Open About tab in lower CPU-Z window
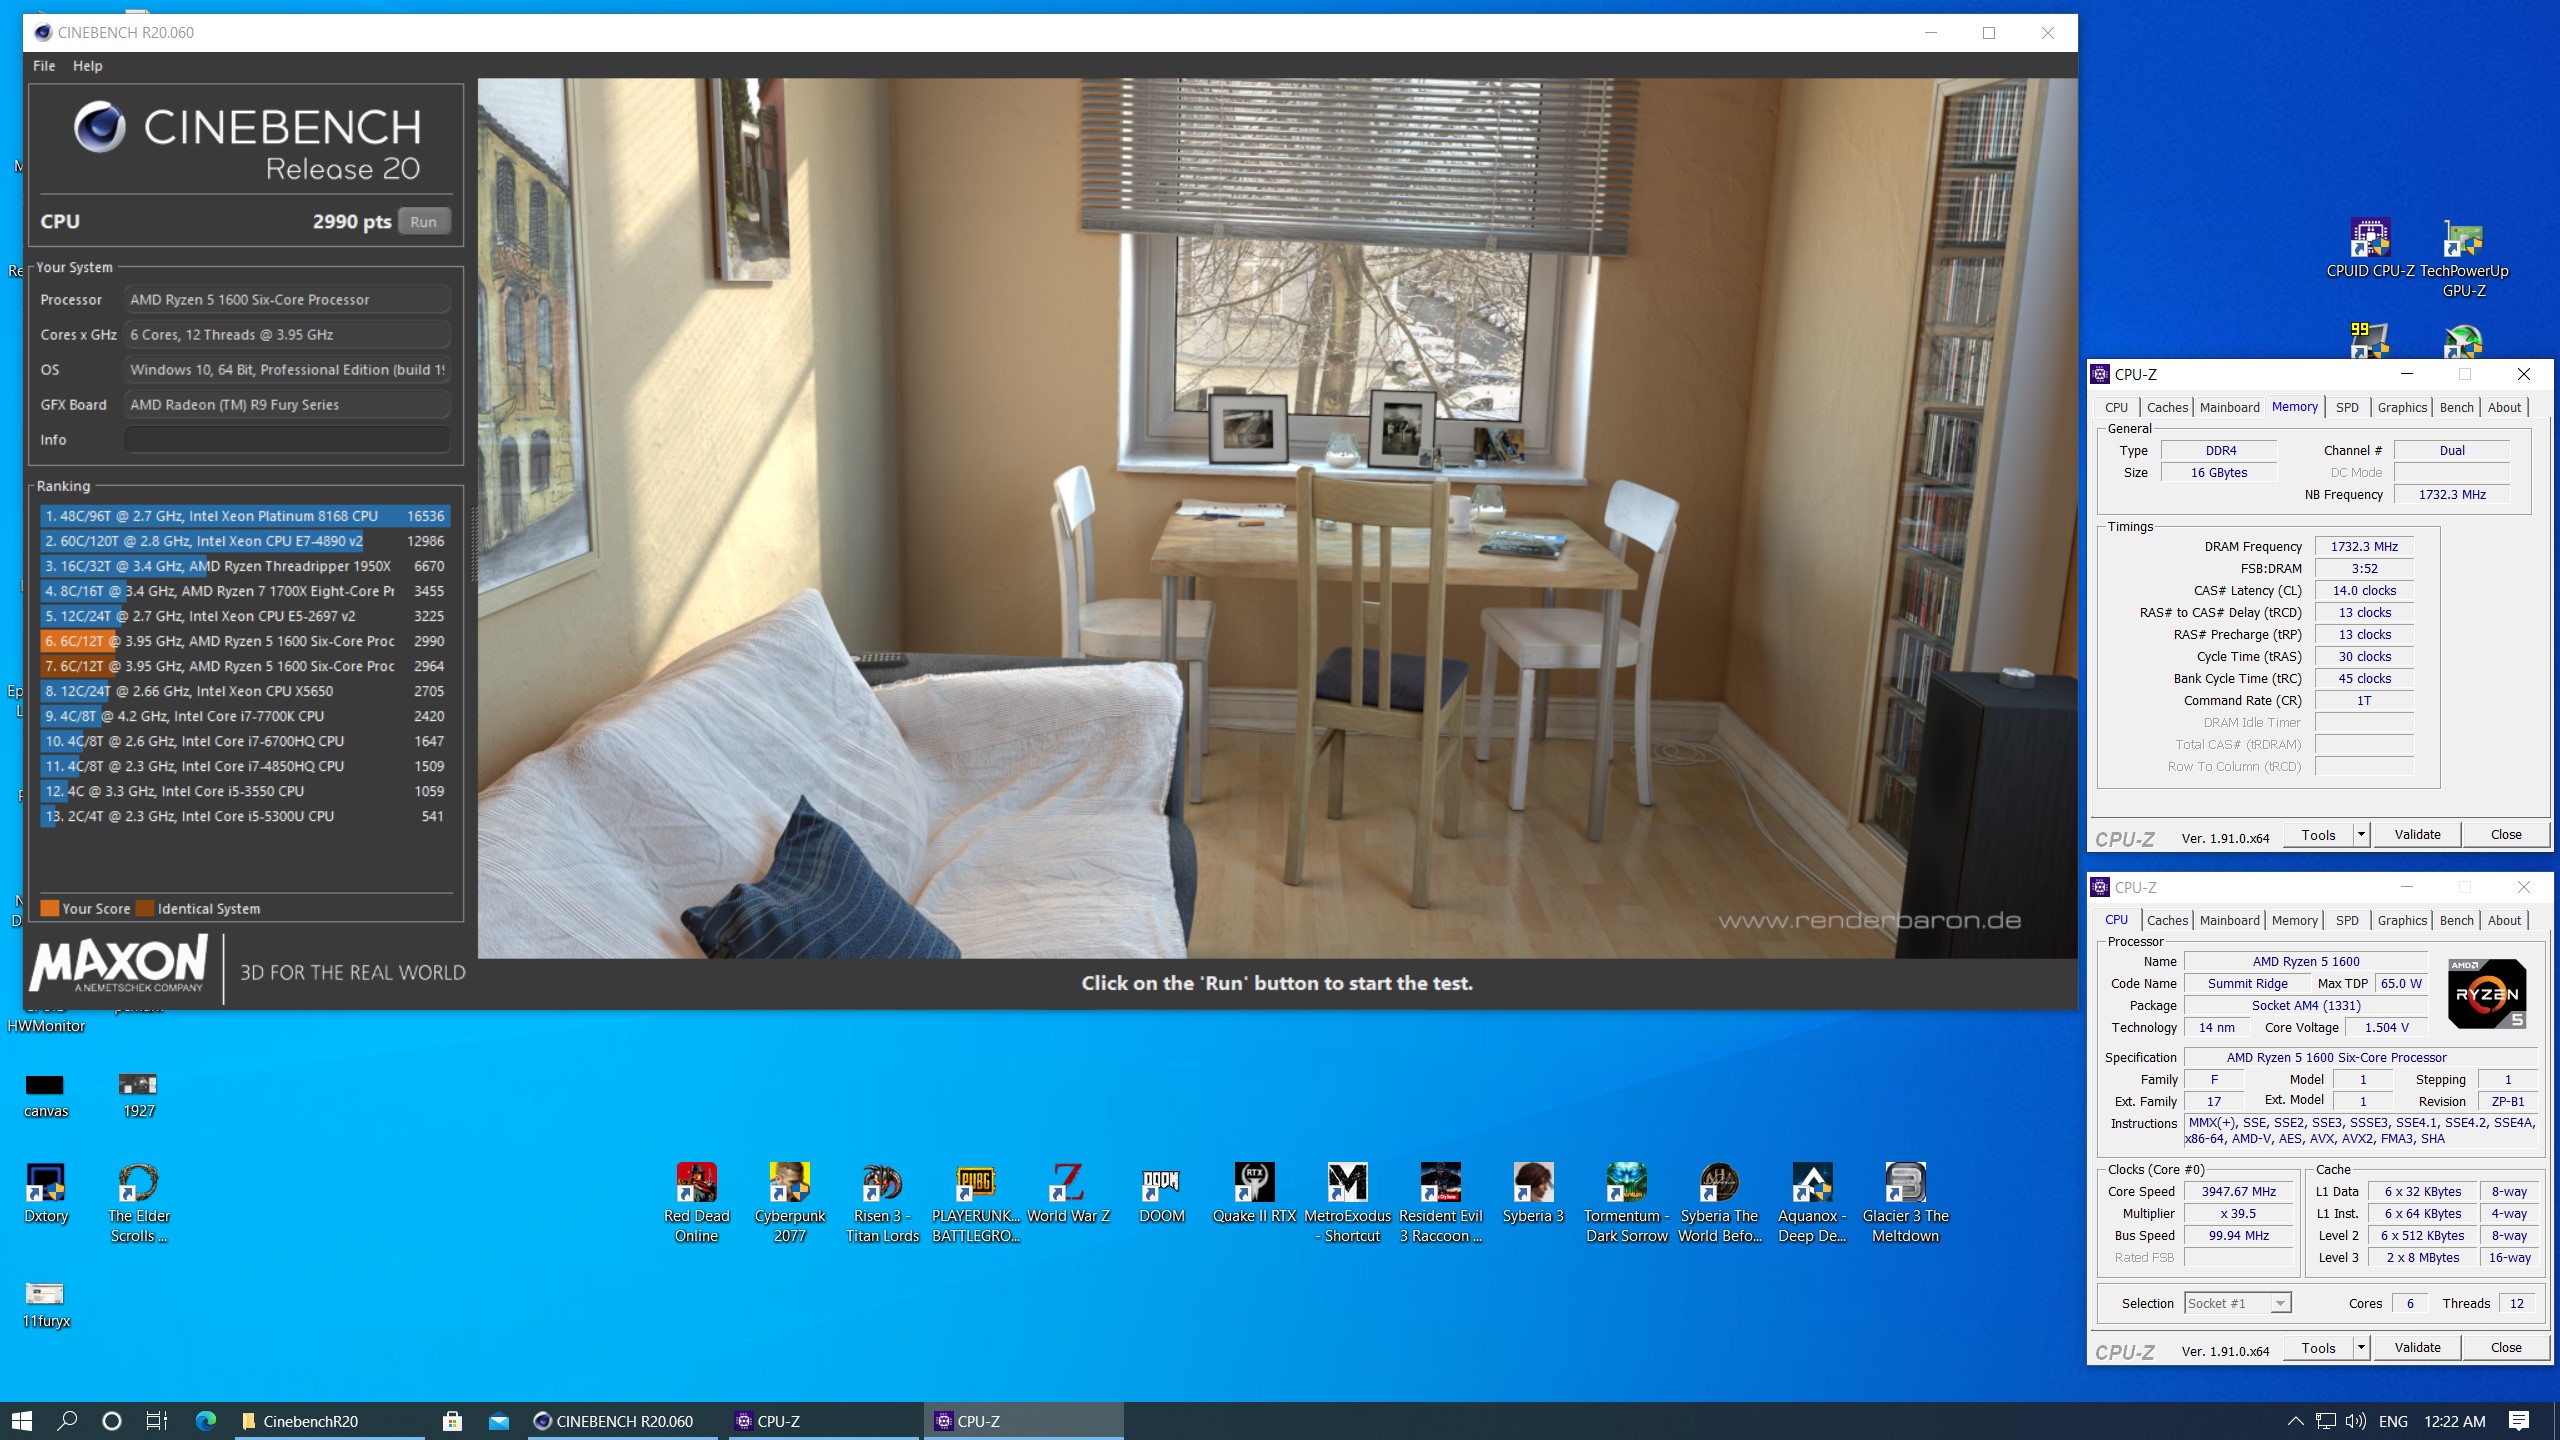This screenshot has width=2560, height=1440. pos(2504,920)
